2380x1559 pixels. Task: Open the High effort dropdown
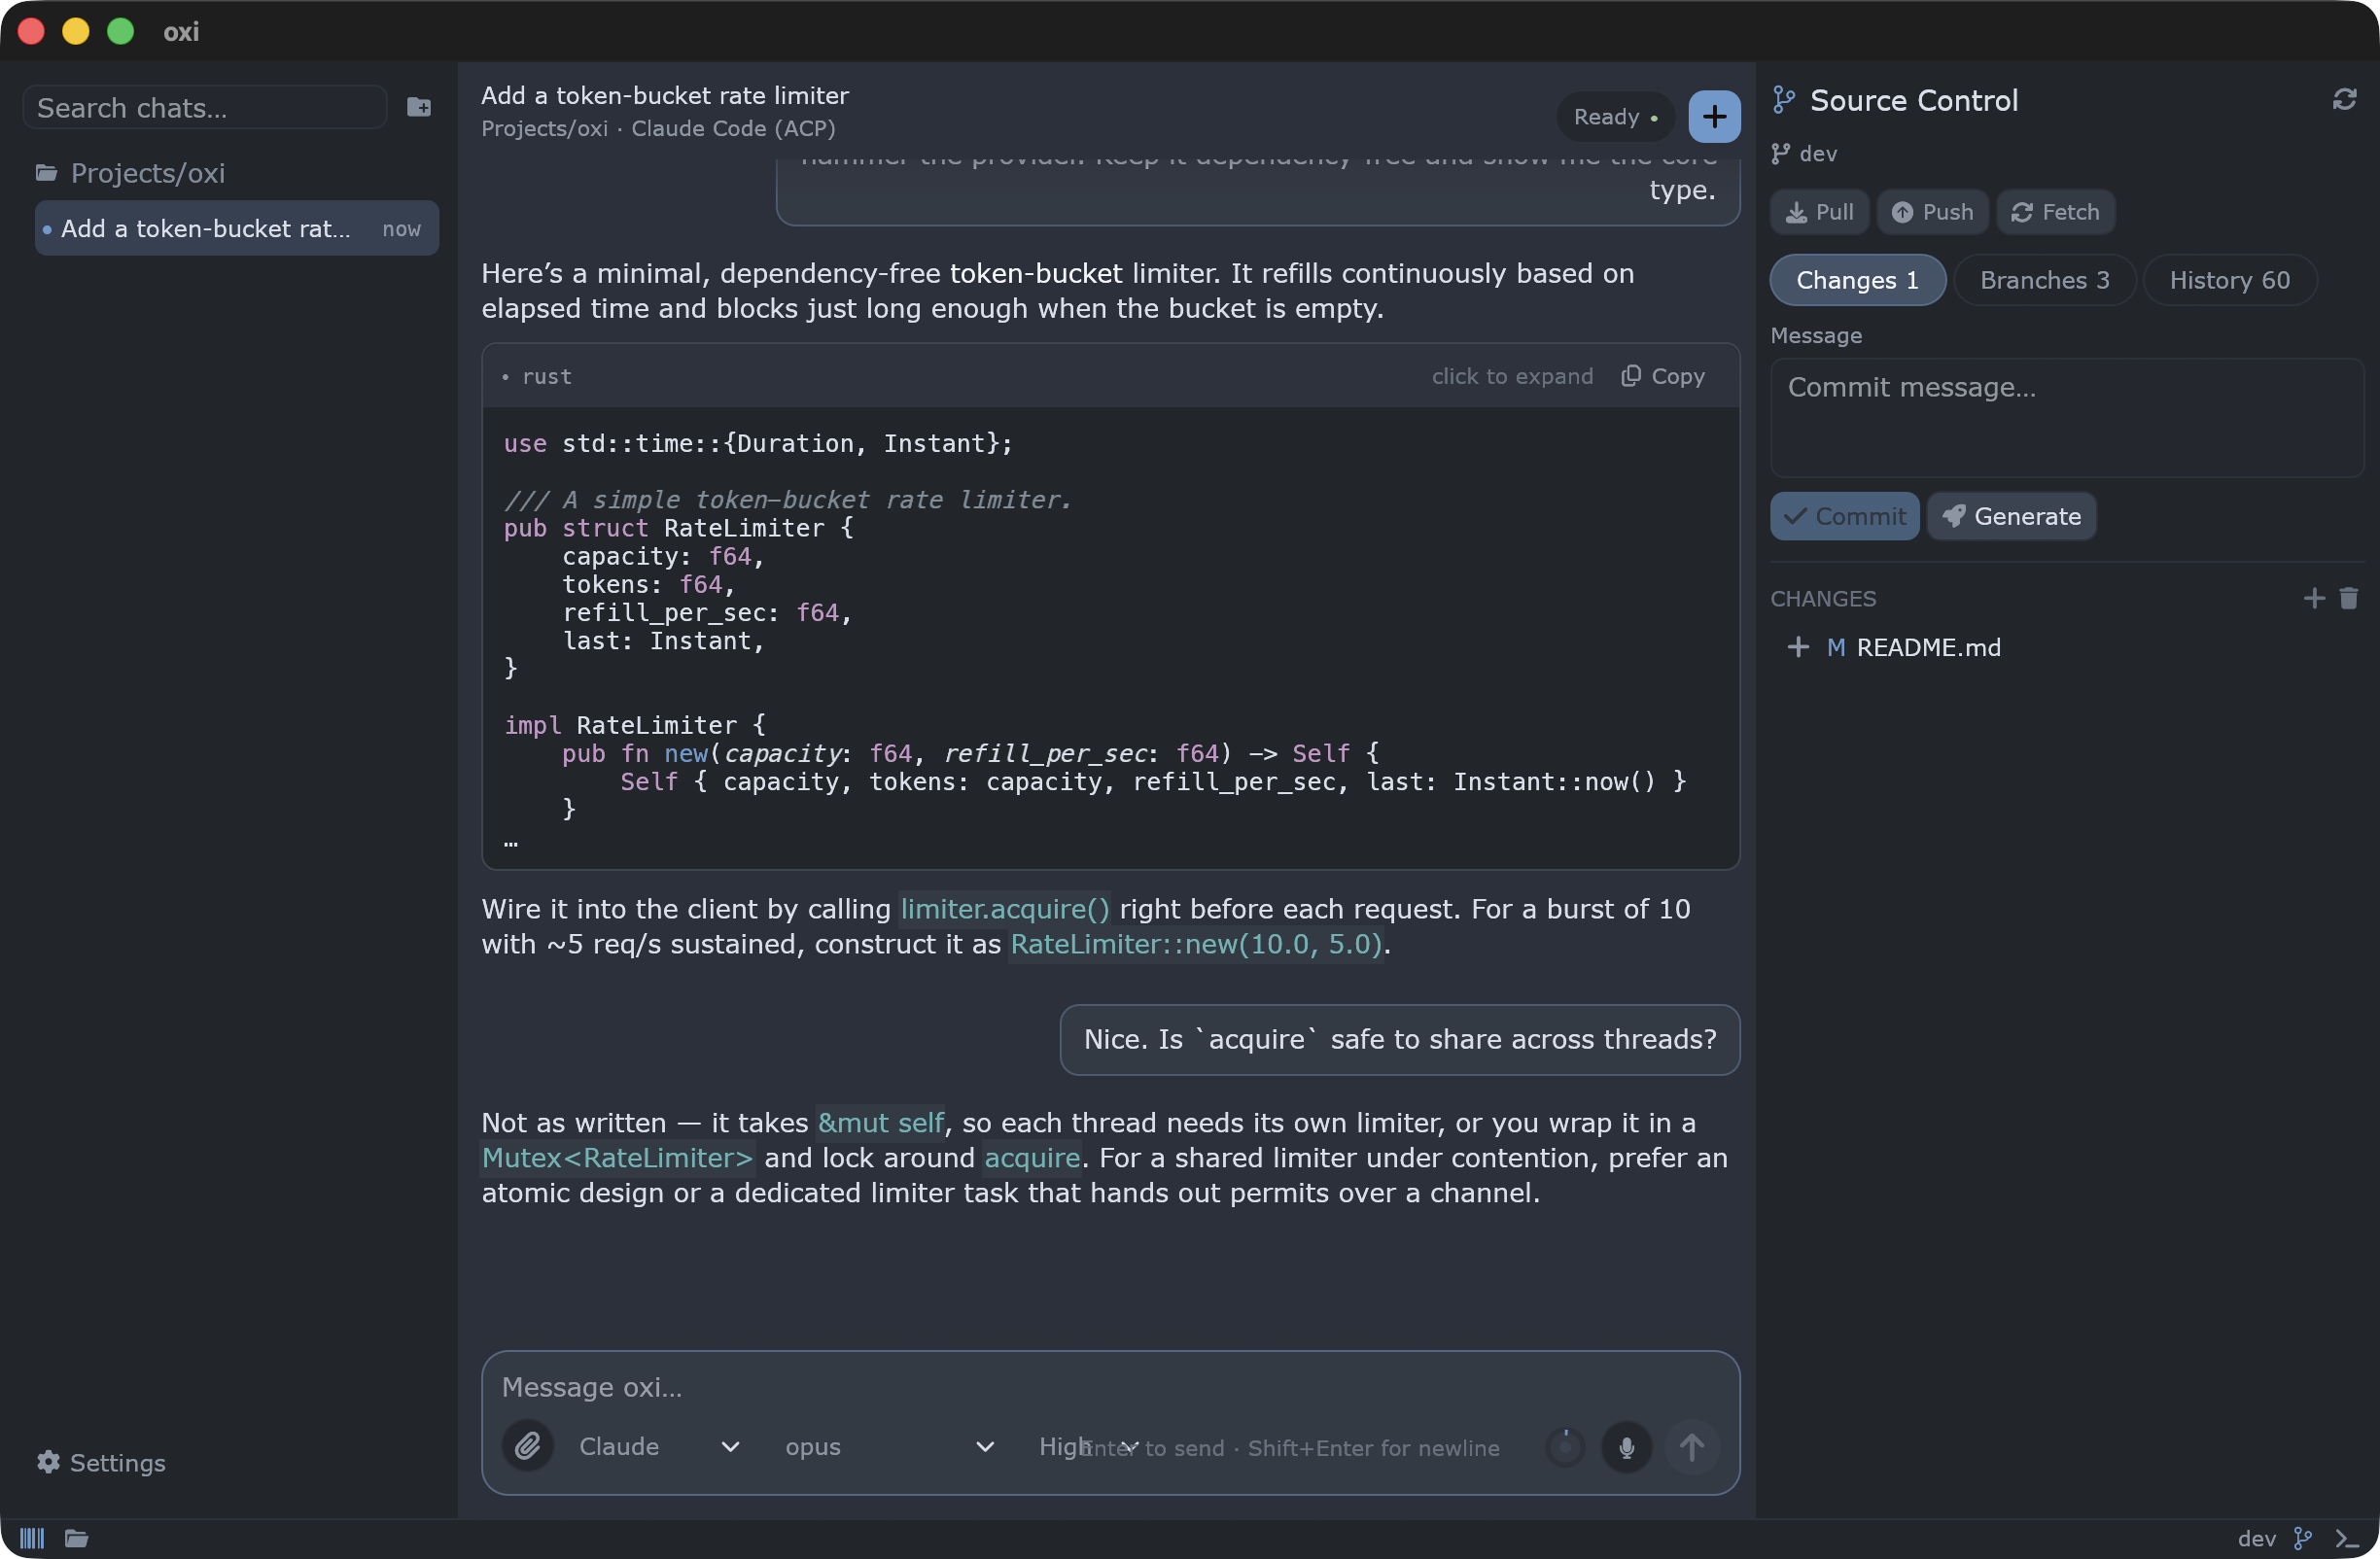[1088, 1446]
